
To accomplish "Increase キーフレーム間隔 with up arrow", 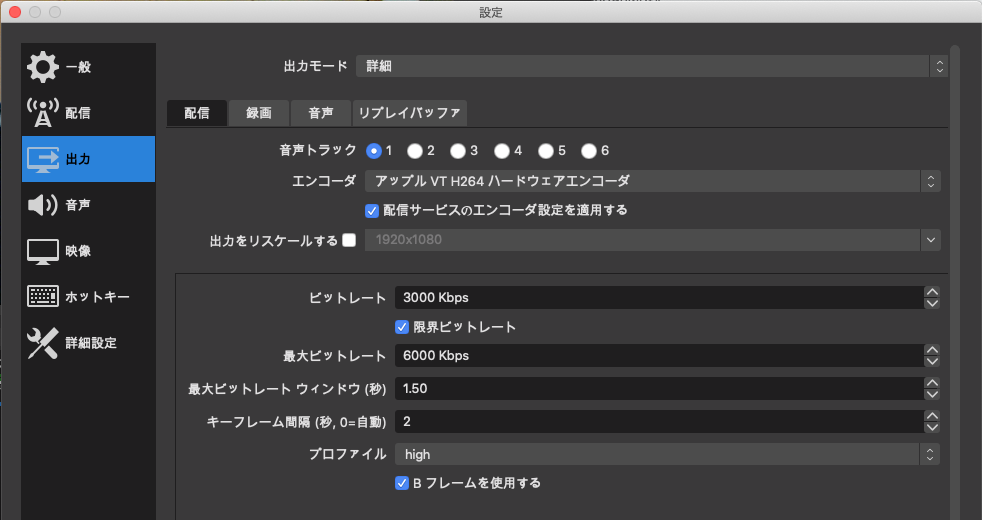I will (932, 416).
